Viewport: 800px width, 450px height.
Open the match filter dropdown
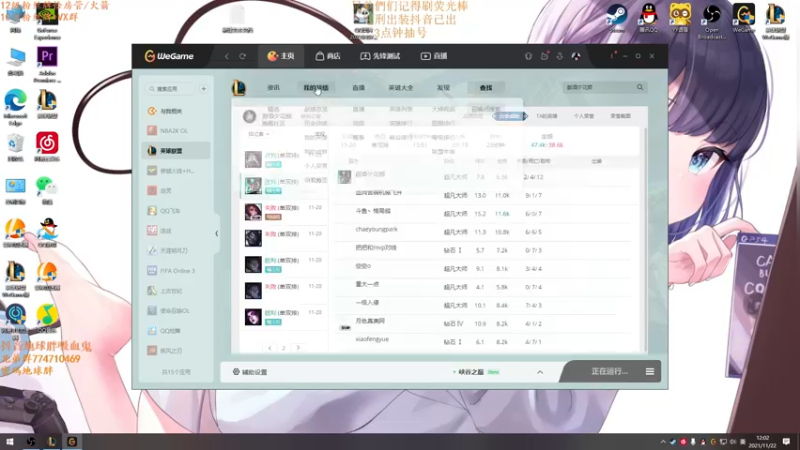pyautogui.click(x=259, y=134)
